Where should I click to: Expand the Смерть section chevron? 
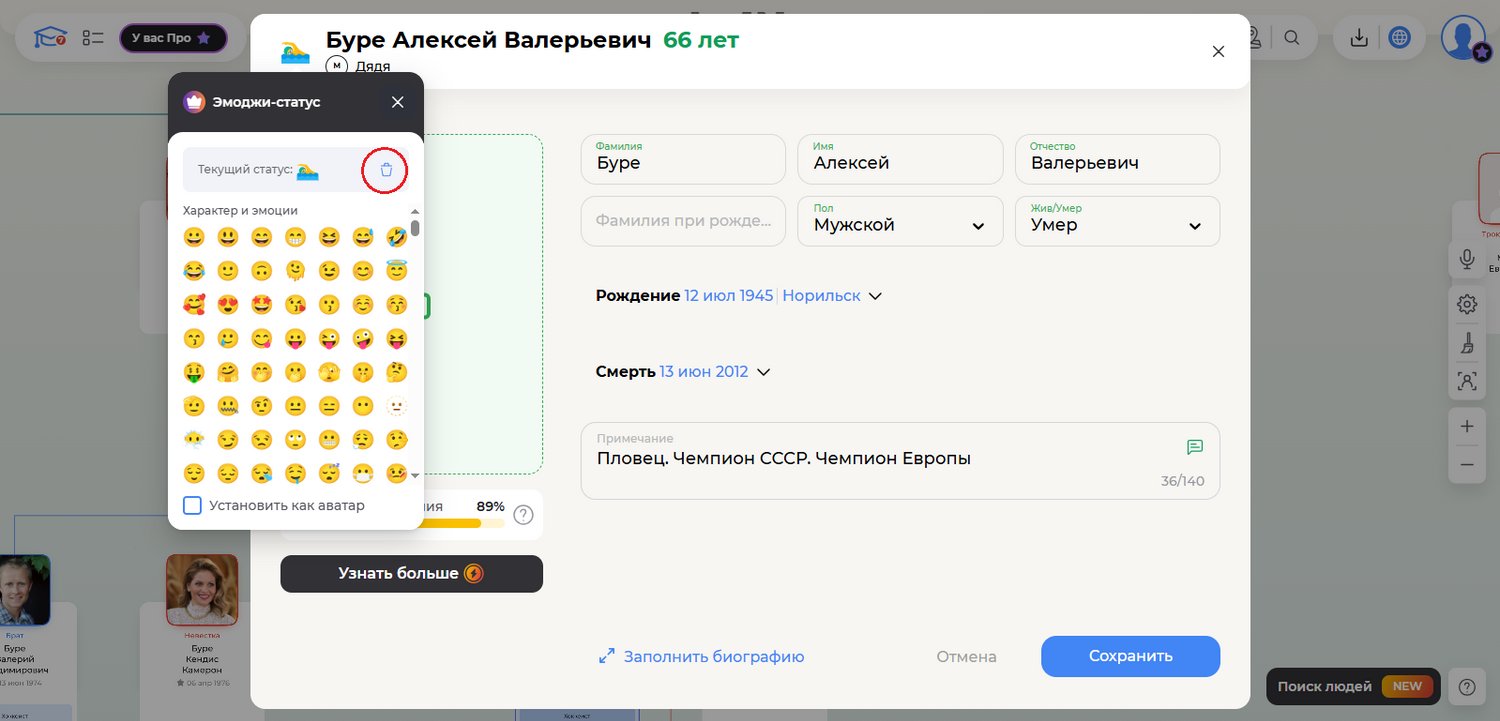pos(764,372)
